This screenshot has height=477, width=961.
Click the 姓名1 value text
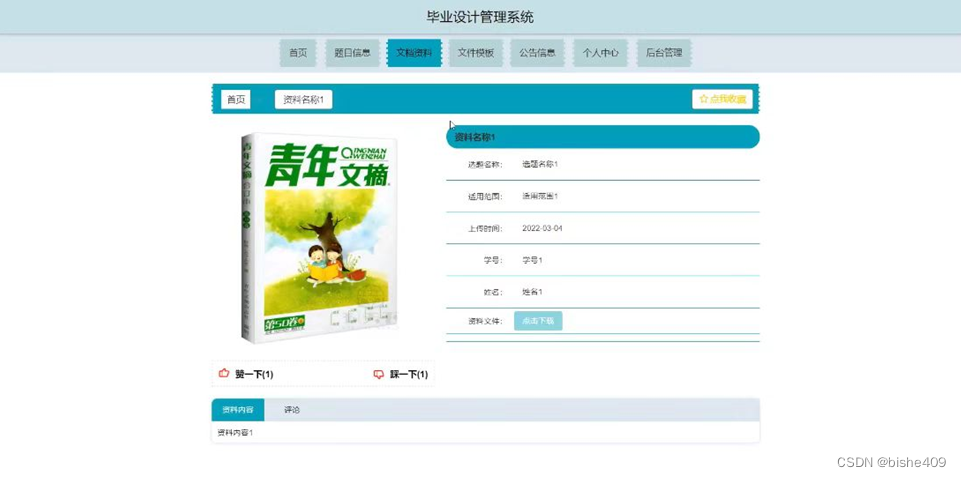pyautogui.click(x=533, y=292)
